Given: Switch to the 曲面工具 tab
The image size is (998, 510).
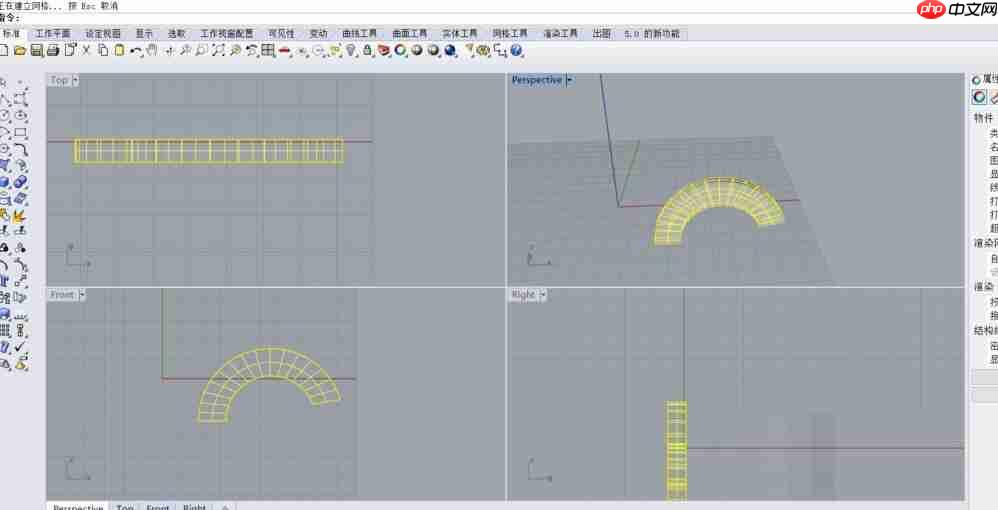Looking at the screenshot, I should click(410, 34).
